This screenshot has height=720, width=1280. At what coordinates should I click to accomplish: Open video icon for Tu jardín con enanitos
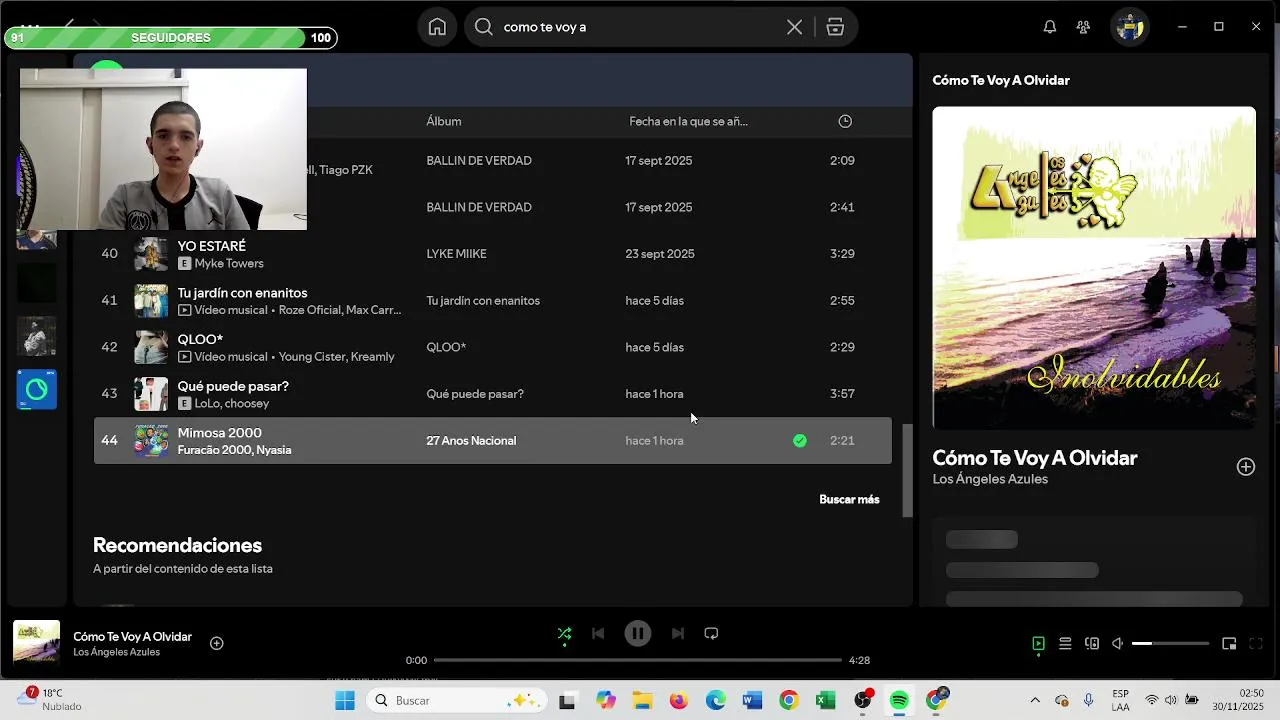click(184, 310)
